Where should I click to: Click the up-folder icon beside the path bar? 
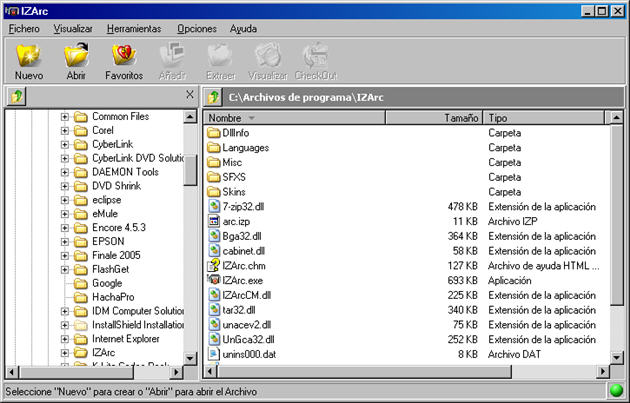(214, 97)
